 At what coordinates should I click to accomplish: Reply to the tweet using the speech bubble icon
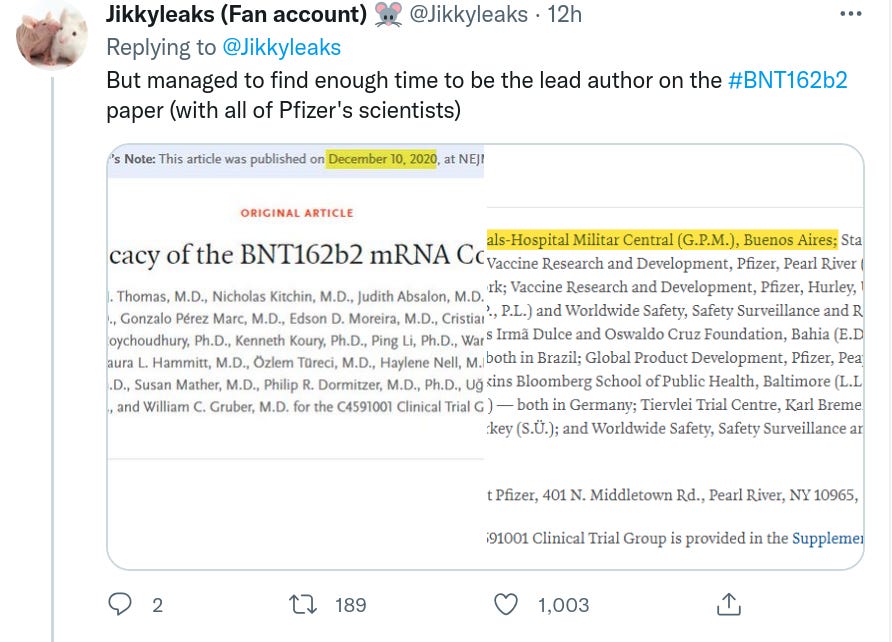[x=120, y=604]
